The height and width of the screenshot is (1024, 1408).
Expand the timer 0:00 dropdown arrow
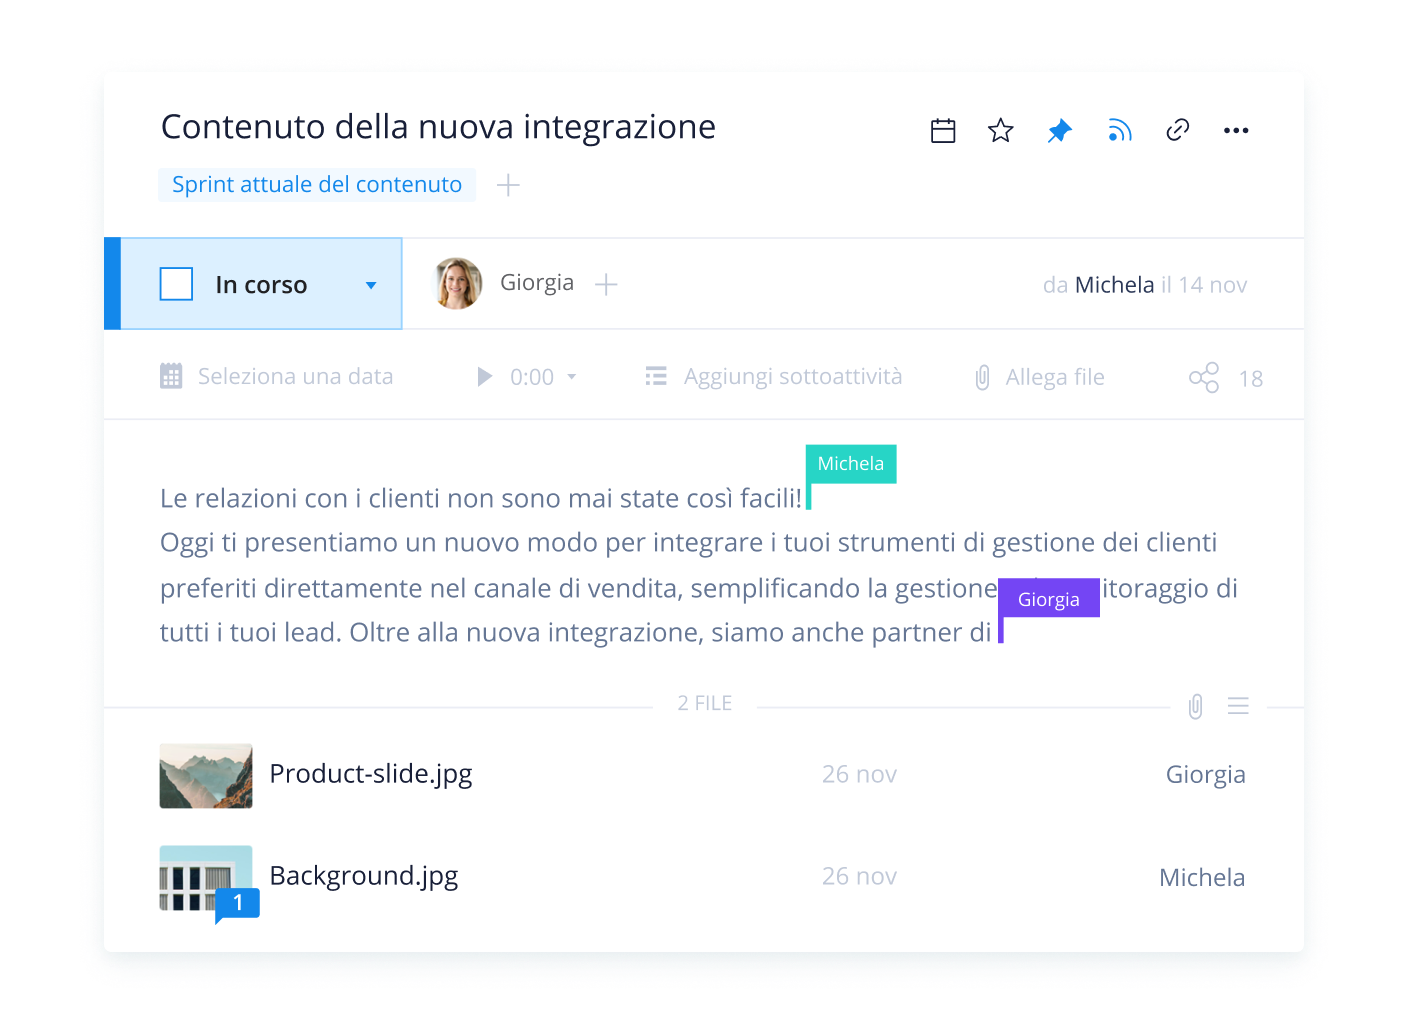click(572, 377)
